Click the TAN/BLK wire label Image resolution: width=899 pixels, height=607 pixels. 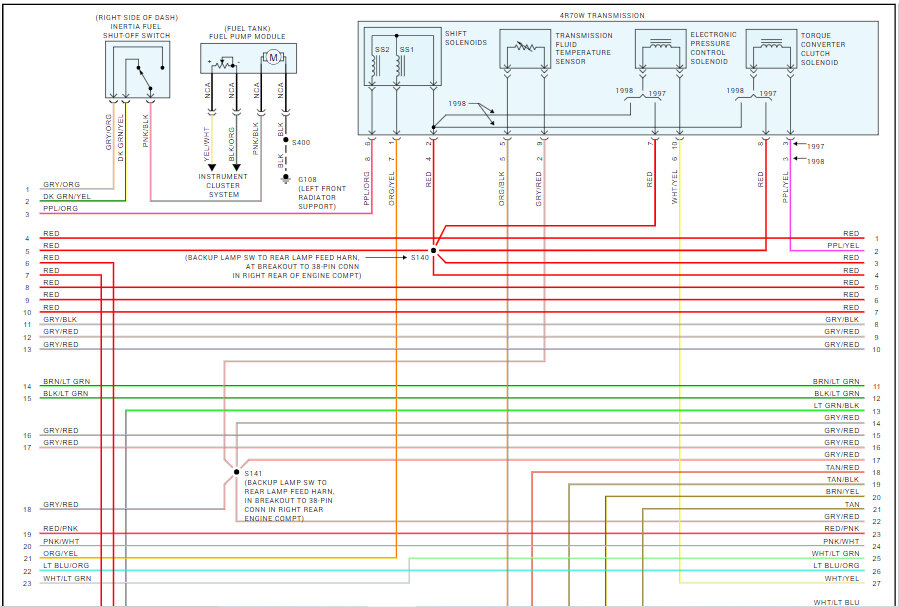[x=843, y=480]
